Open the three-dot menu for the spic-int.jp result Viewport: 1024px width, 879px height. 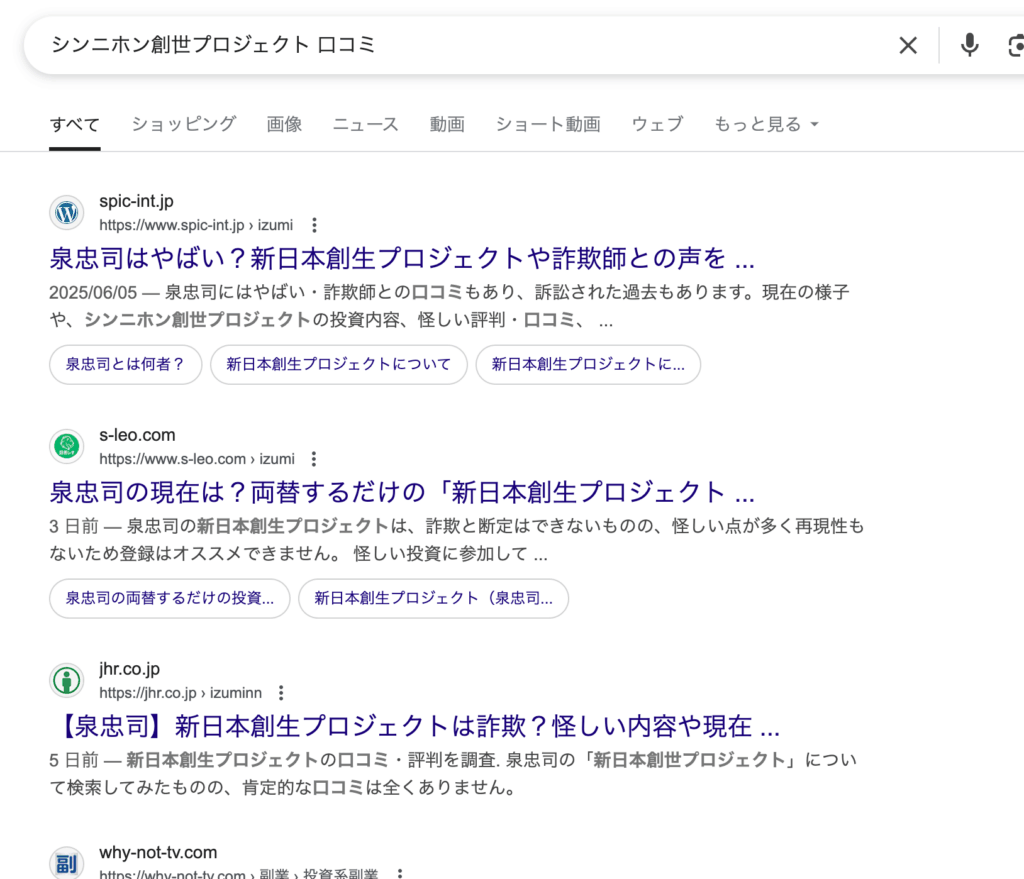[x=315, y=225]
